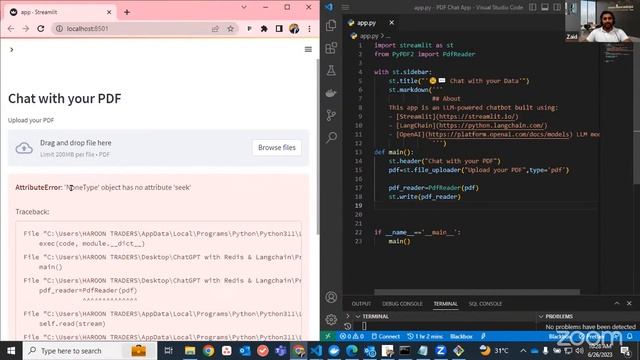
Task: Open Zoom from the taskbar
Action: [x=440, y=351]
